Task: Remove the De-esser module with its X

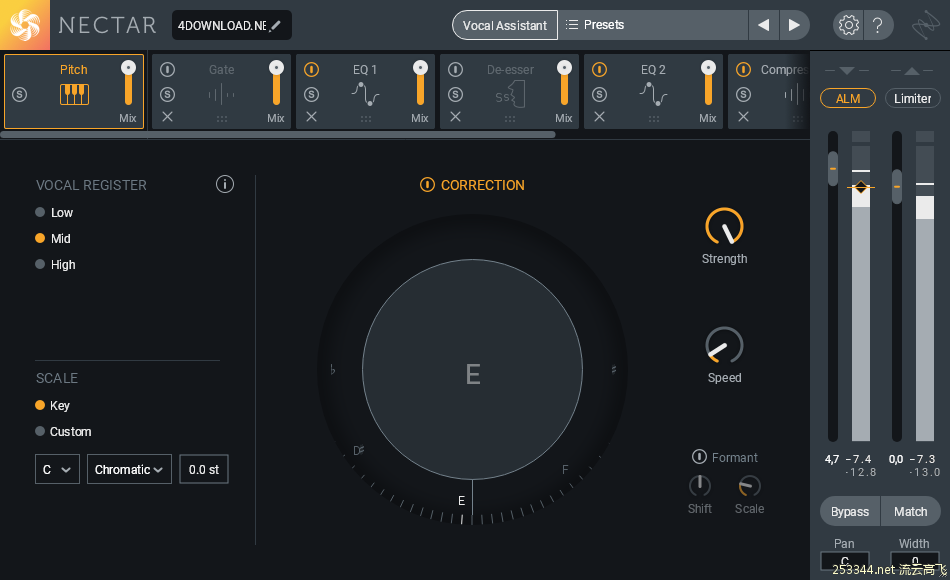Action: pyautogui.click(x=456, y=116)
